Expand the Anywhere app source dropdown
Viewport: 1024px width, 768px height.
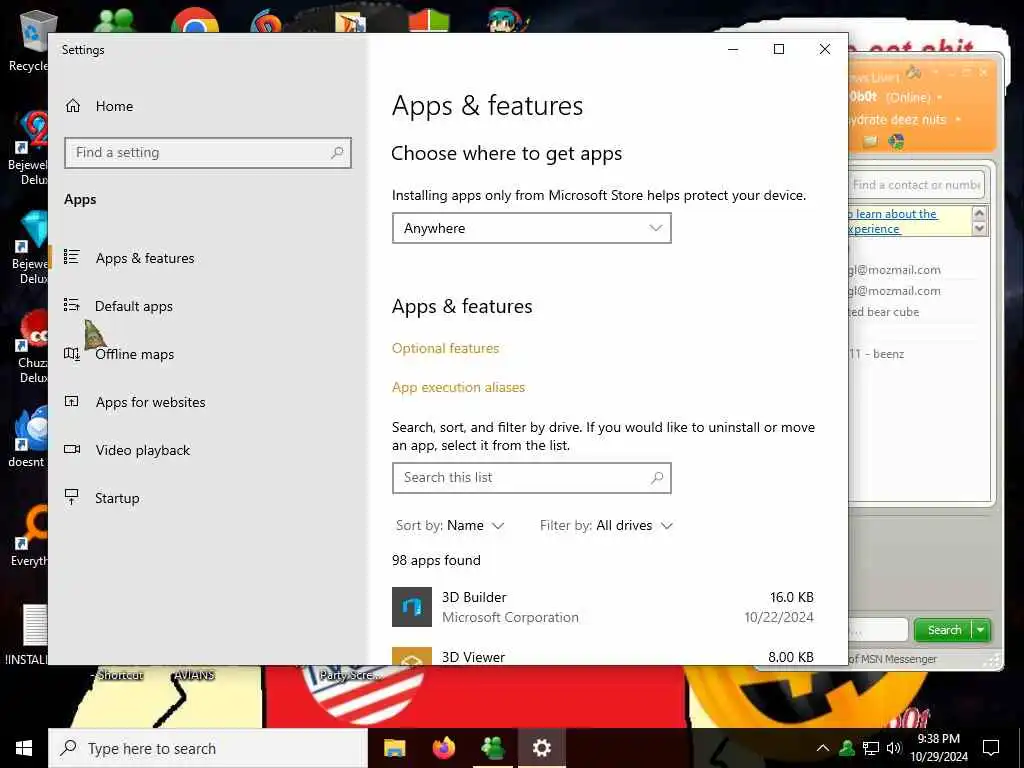pyautogui.click(x=532, y=228)
